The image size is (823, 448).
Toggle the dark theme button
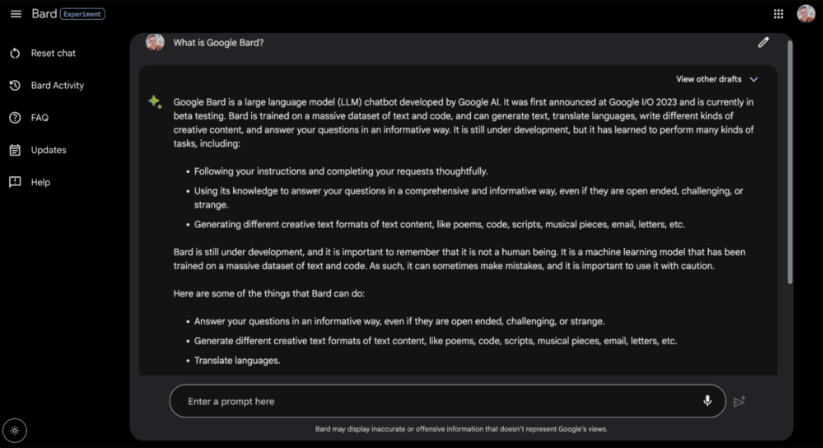pyautogui.click(x=14, y=430)
